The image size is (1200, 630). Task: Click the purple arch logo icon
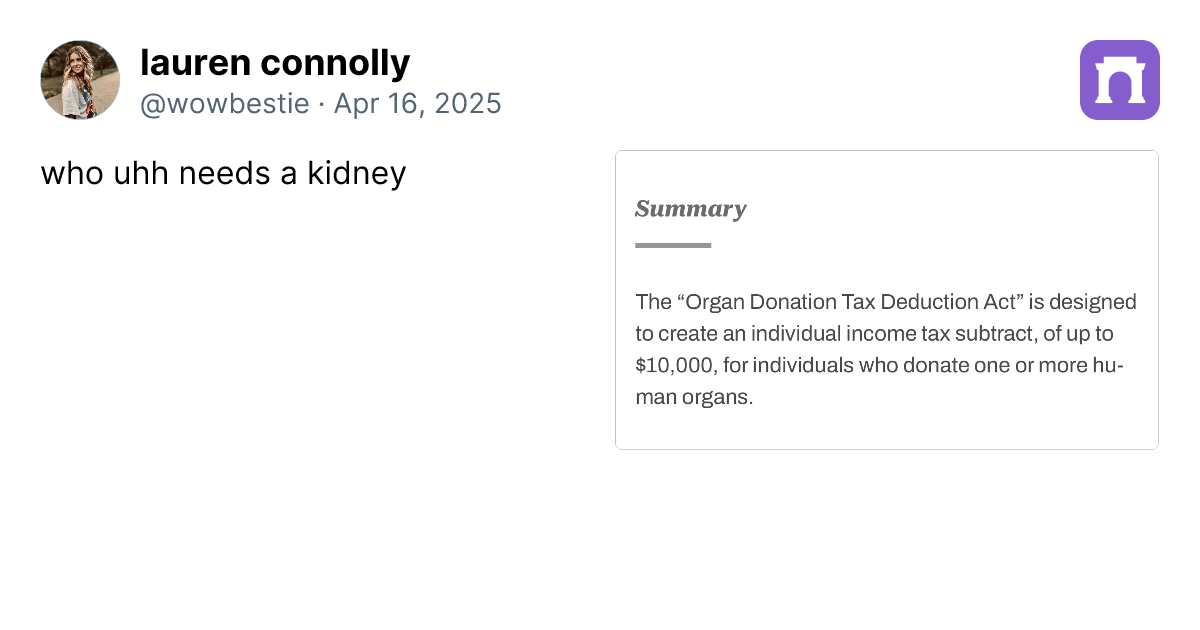(1119, 80)
